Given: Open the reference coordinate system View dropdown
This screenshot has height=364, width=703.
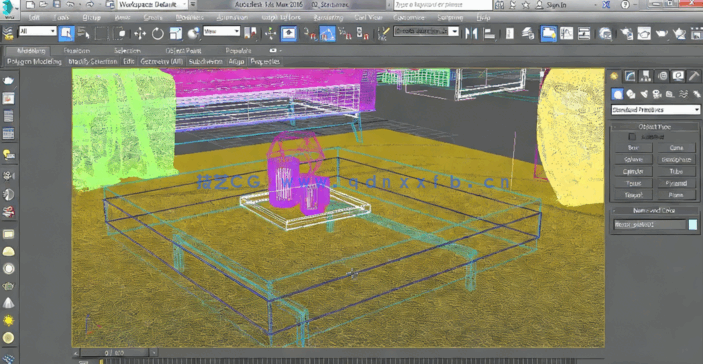Looking at the screenshot, I should [221, 31].
